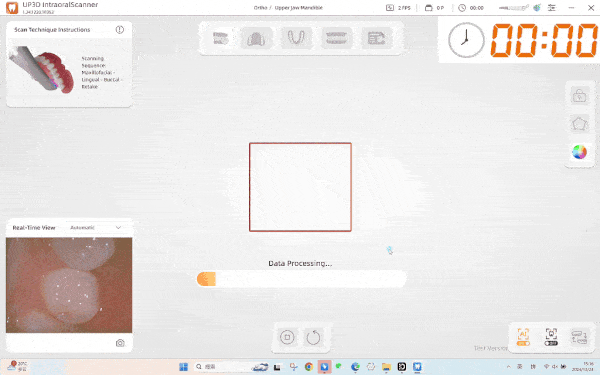
Task: Toggle the tooth focus frame switch
Action: (551, 337)
